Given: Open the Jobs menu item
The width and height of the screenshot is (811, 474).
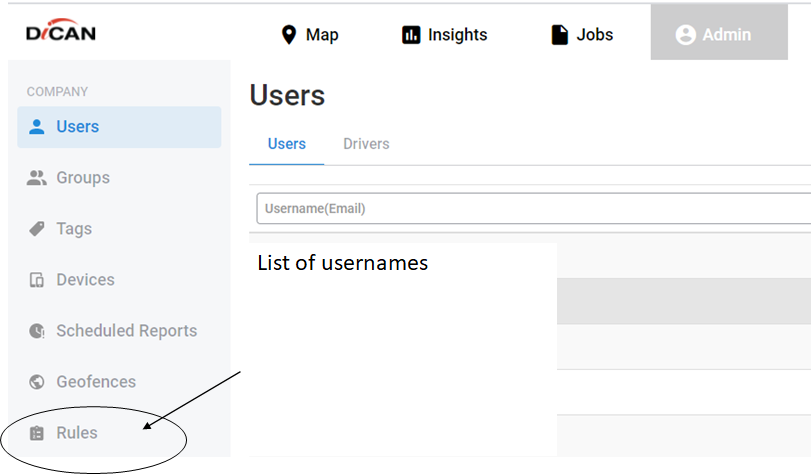Looking at the screenshot, I should (x=582, y=35).
